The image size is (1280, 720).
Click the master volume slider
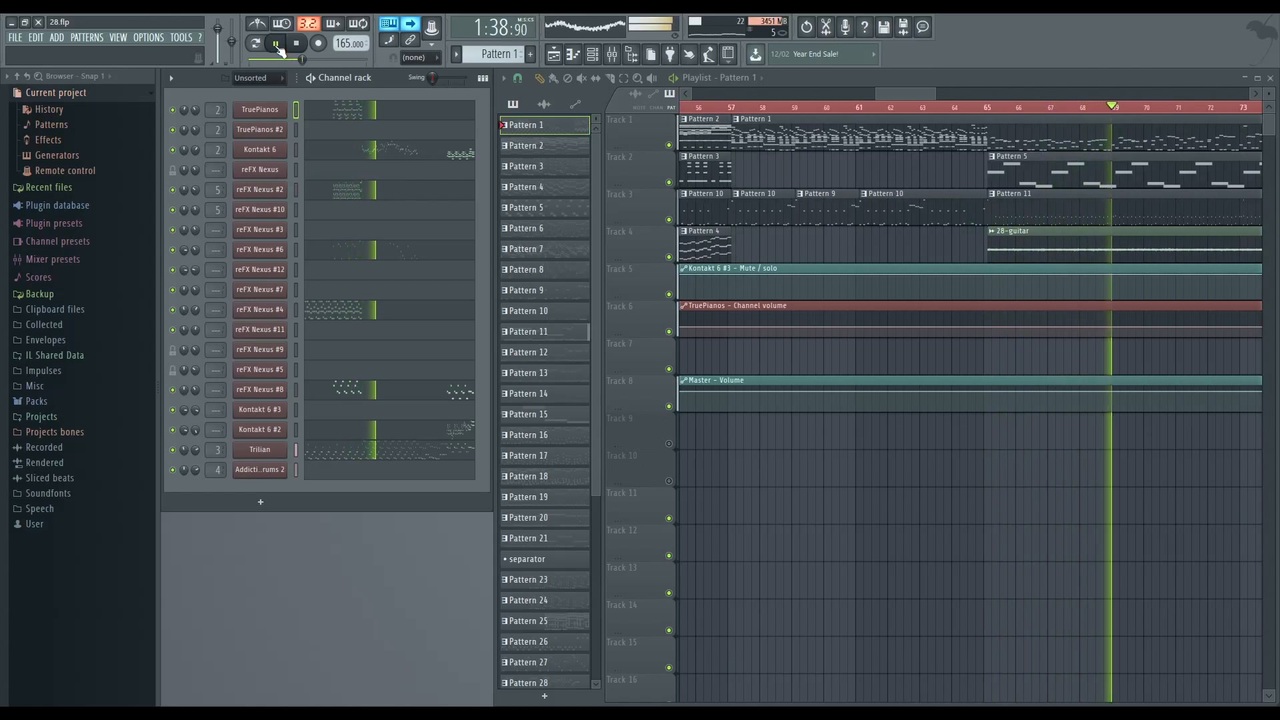pyautogui.click(x=218, y=41)
